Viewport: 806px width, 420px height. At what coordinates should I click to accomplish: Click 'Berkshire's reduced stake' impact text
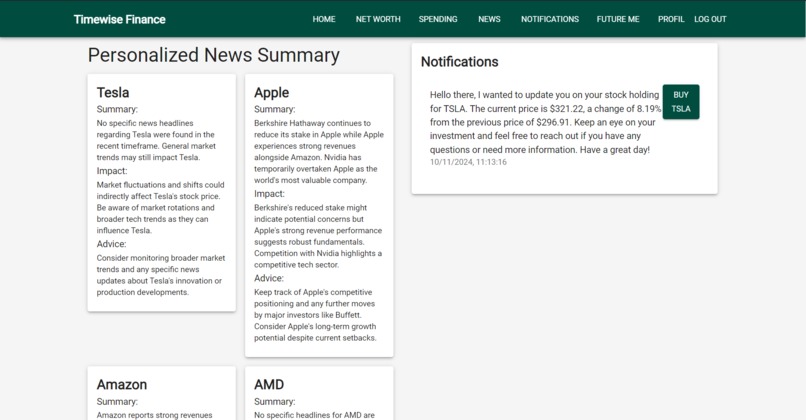click(318, 236)
